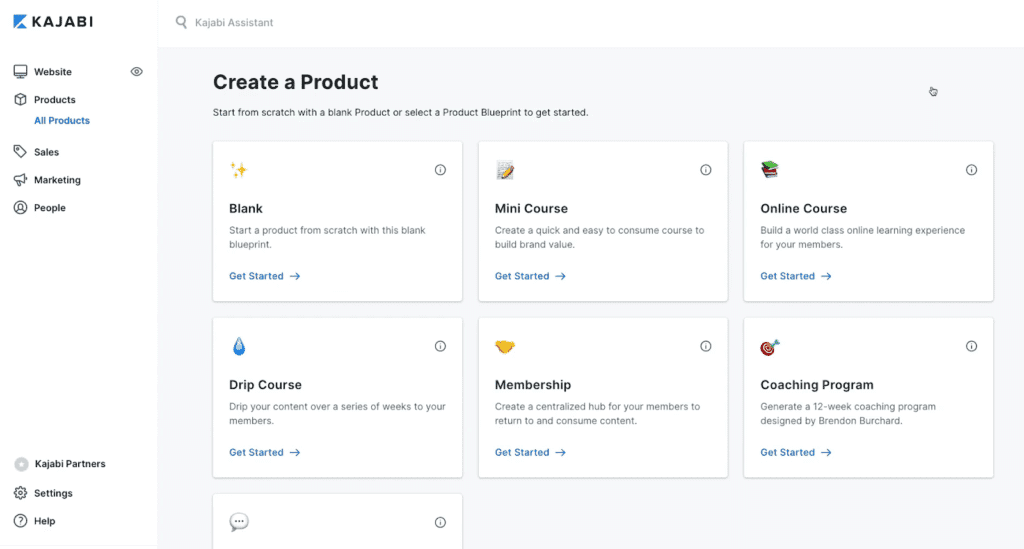Click the People person icon

(x=20, y=208)
